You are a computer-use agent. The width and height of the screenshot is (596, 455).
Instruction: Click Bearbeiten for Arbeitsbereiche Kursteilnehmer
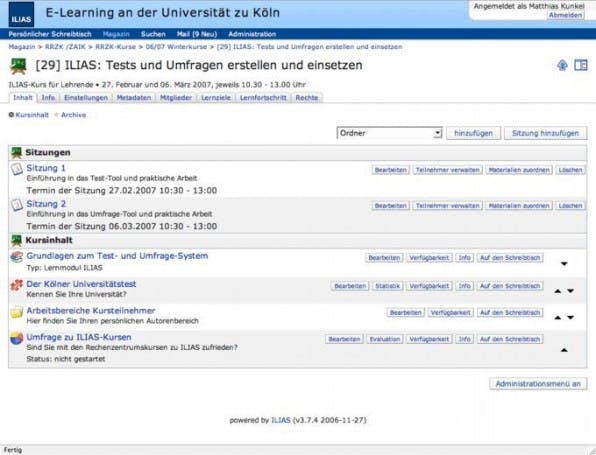[406, 312]
